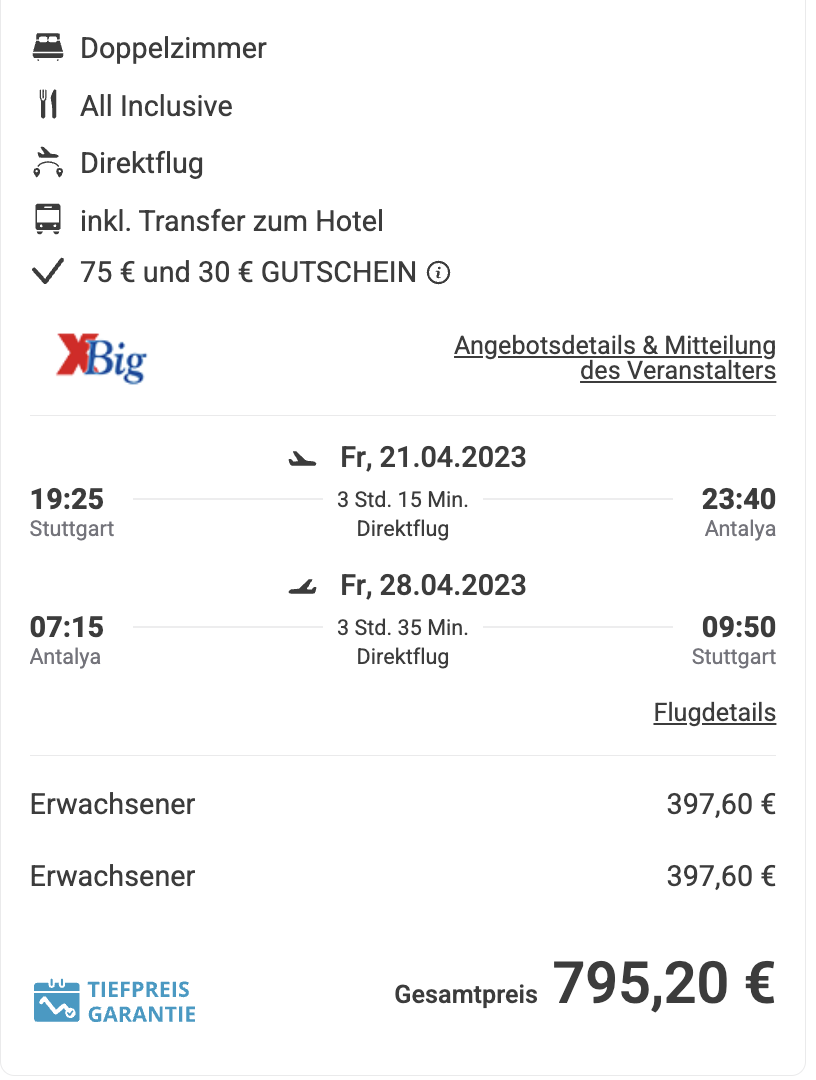This screenshot has height=1080, width=816.
Task: Click the checkmark icon beside Gutschein
Action: (48, 271)
